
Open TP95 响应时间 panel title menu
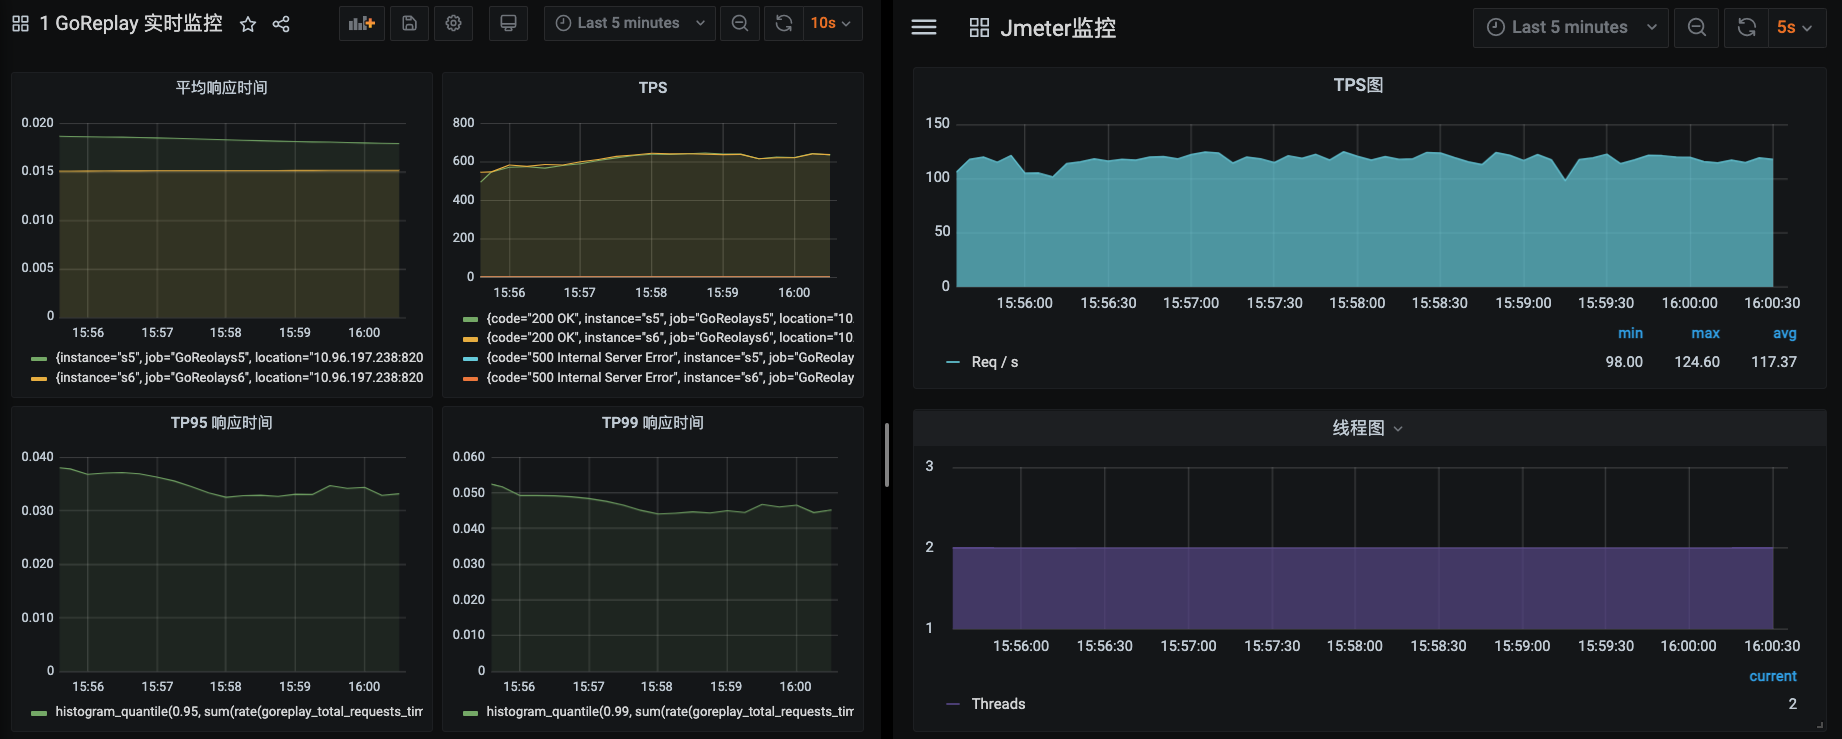coord(222,423)
